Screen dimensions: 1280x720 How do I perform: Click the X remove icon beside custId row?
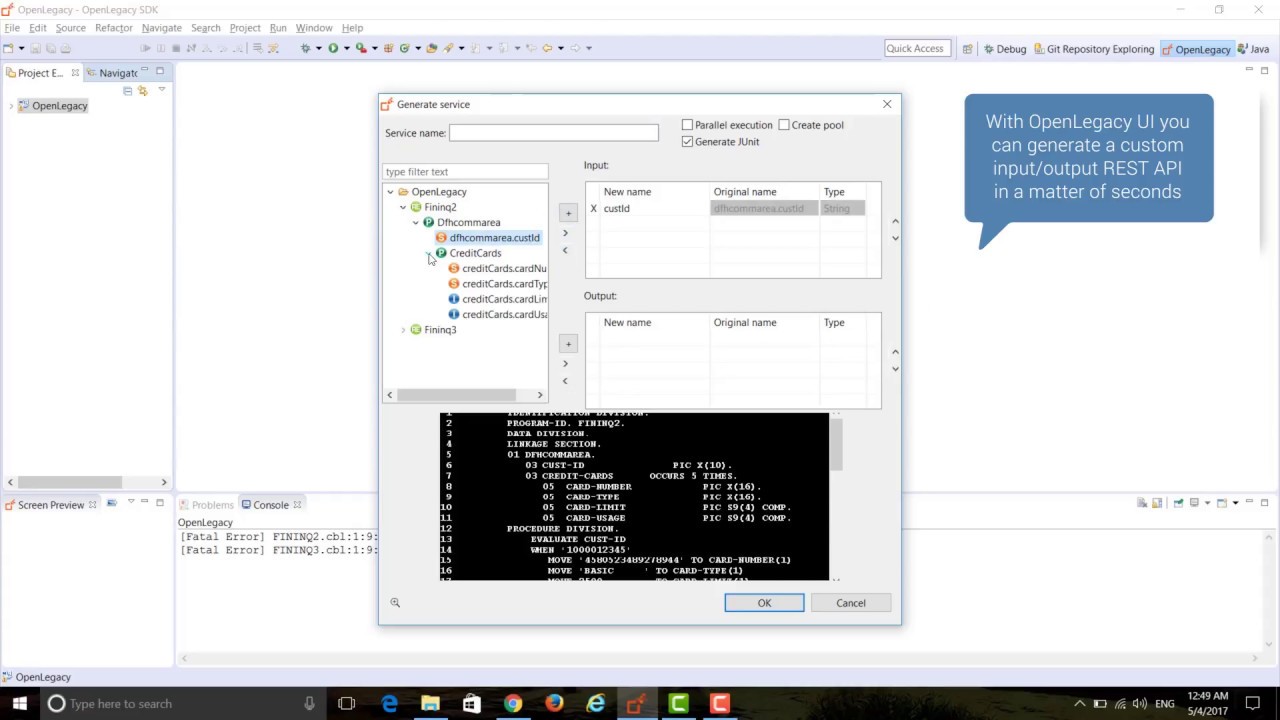pos(593,208)
